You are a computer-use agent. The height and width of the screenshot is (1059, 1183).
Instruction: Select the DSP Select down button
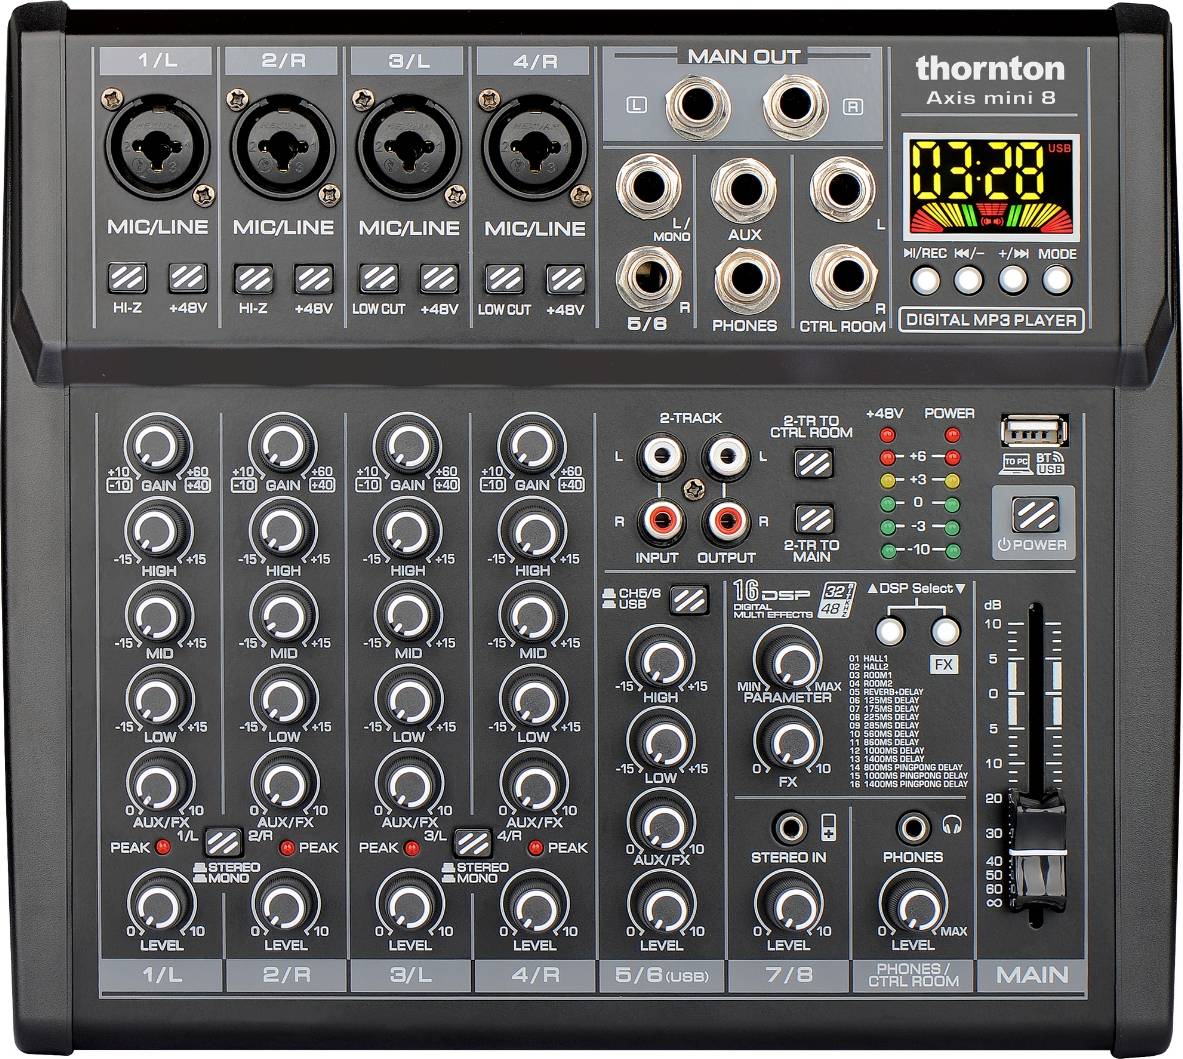point(945,631)
